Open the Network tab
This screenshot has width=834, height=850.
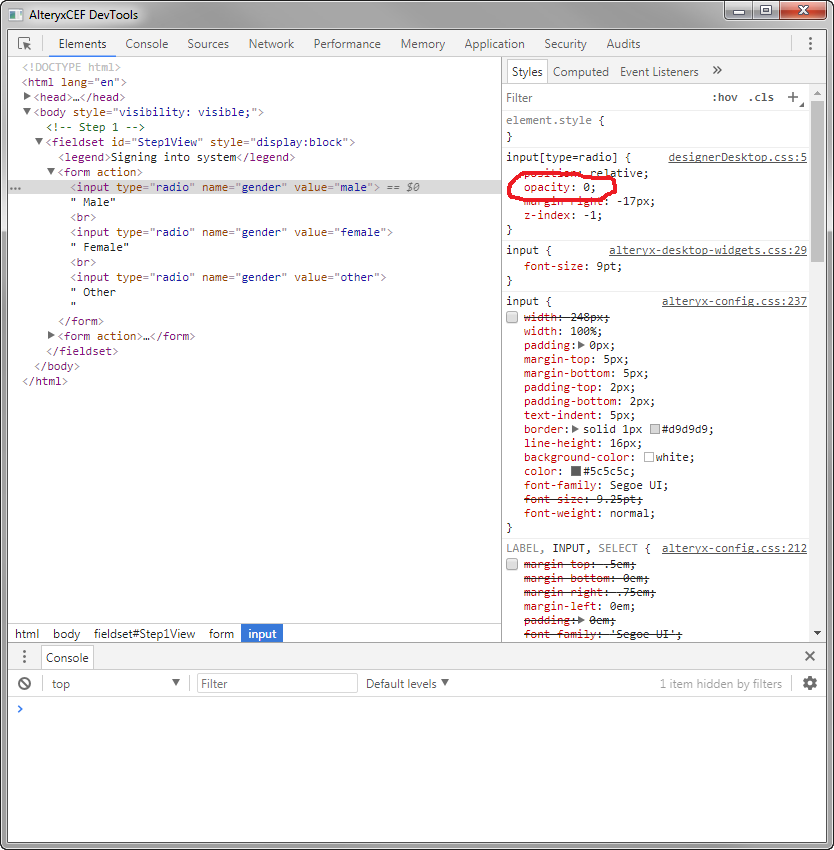271,44
